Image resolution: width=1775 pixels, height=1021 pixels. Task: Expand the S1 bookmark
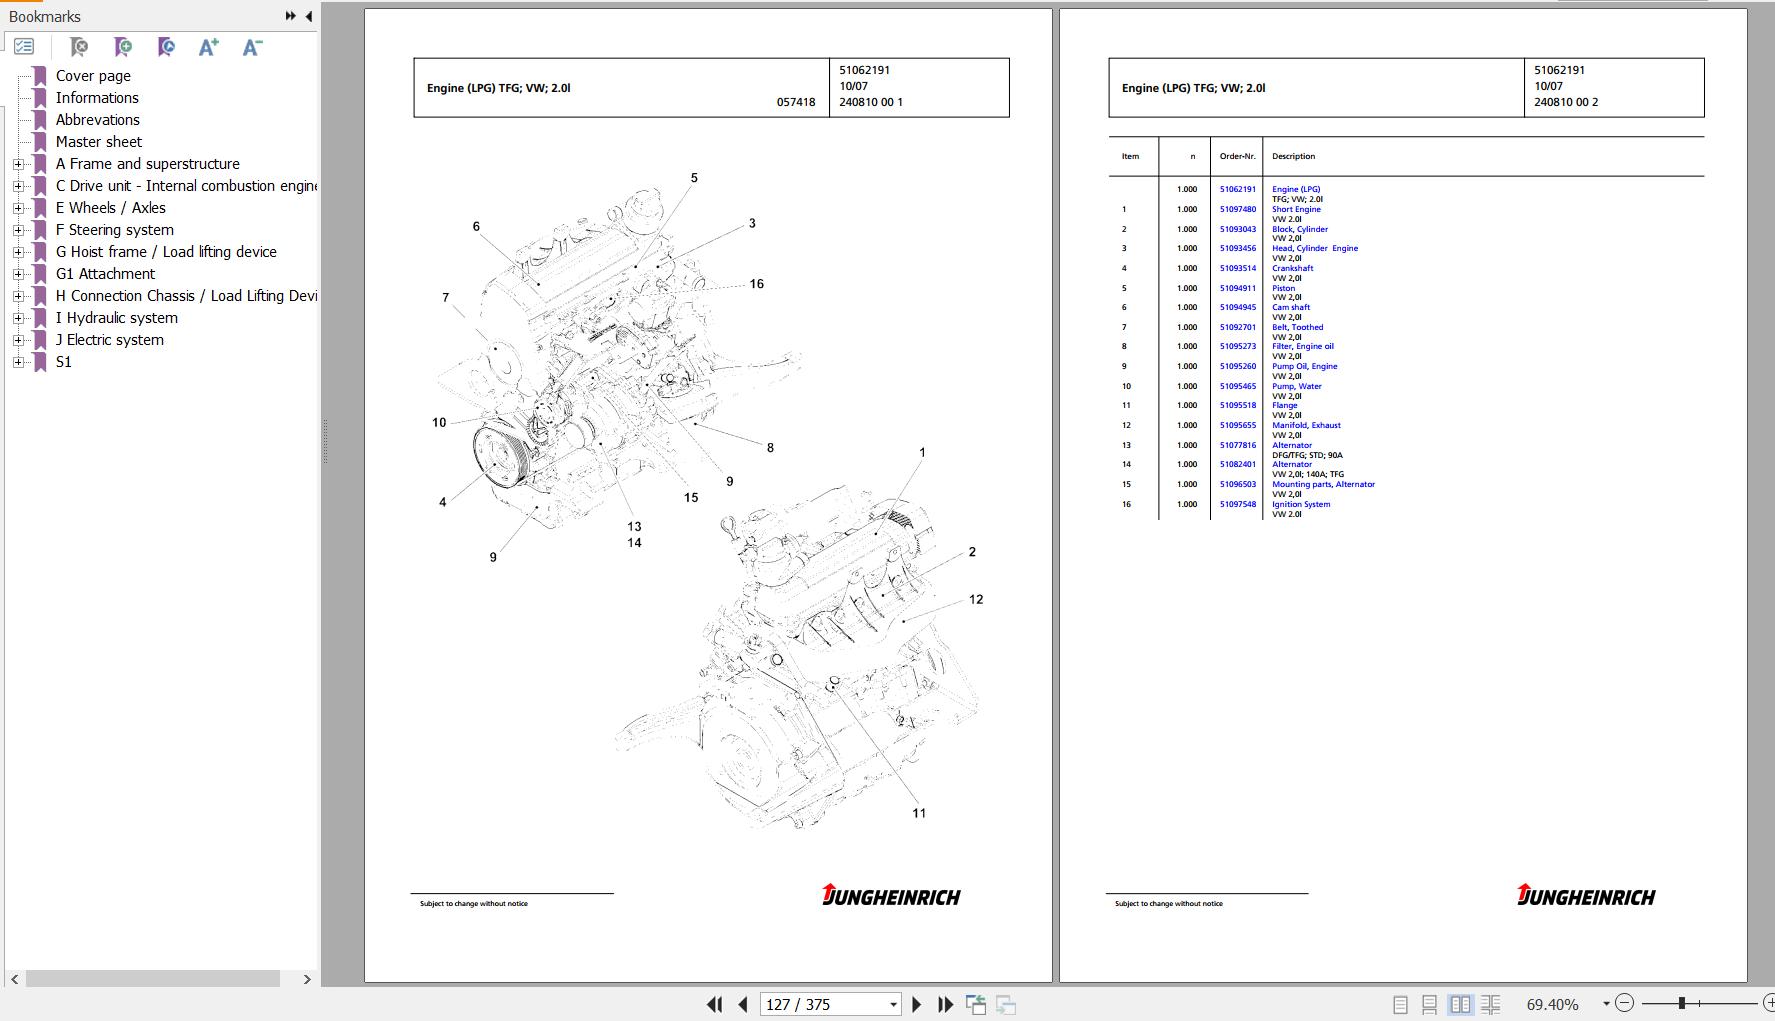point(18,362)
